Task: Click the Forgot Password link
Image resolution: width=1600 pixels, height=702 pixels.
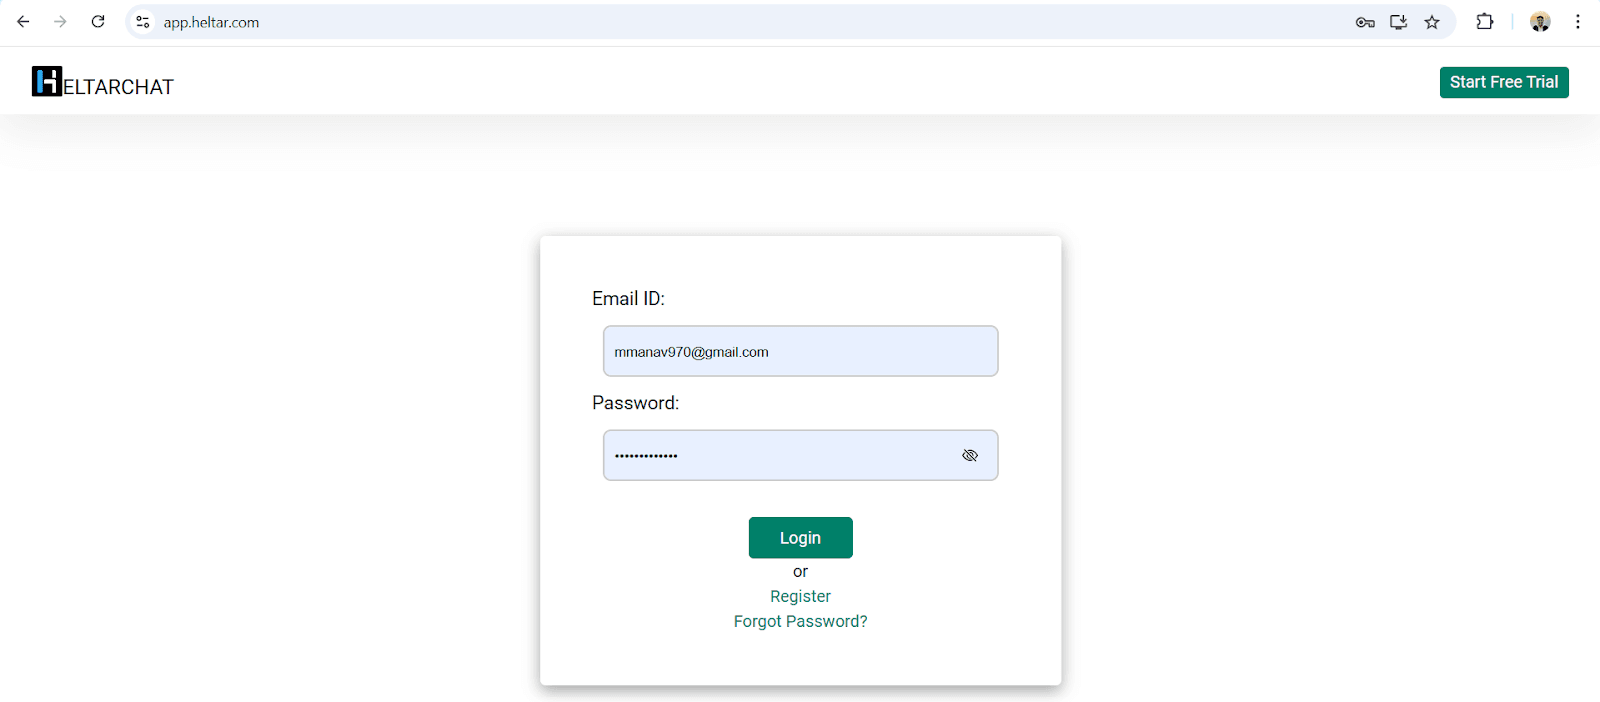Action: coord(800,620)
